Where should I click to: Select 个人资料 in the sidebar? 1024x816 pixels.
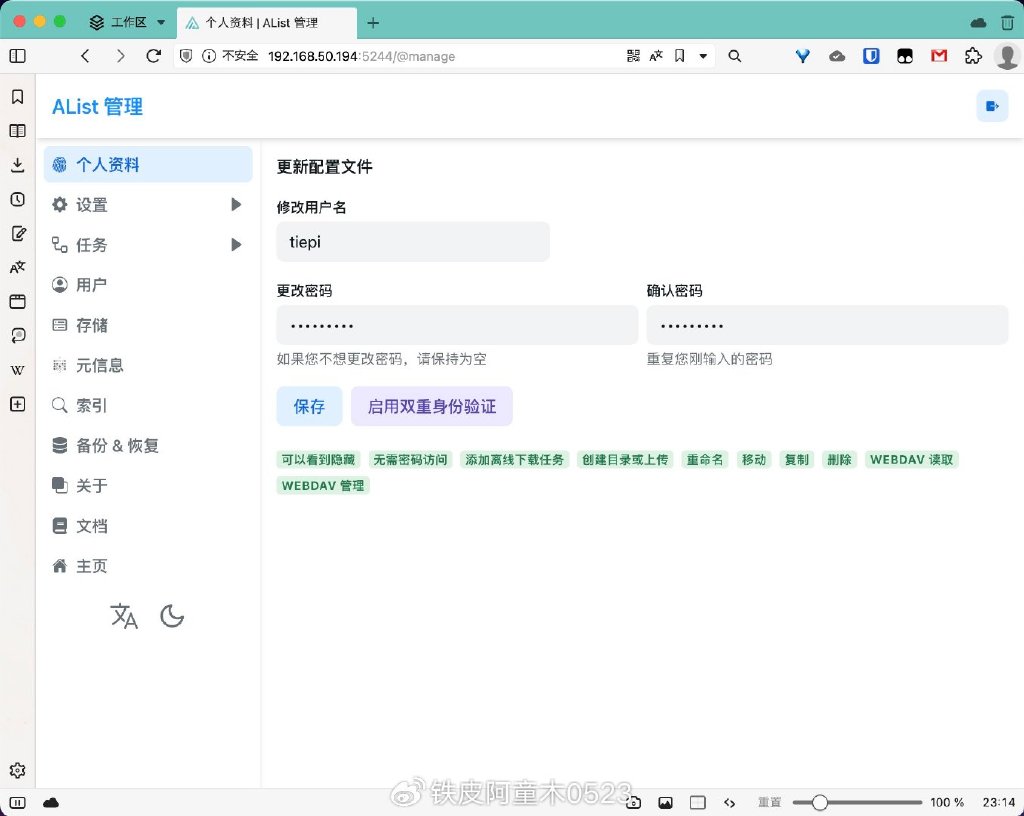(x=148, y=165)
